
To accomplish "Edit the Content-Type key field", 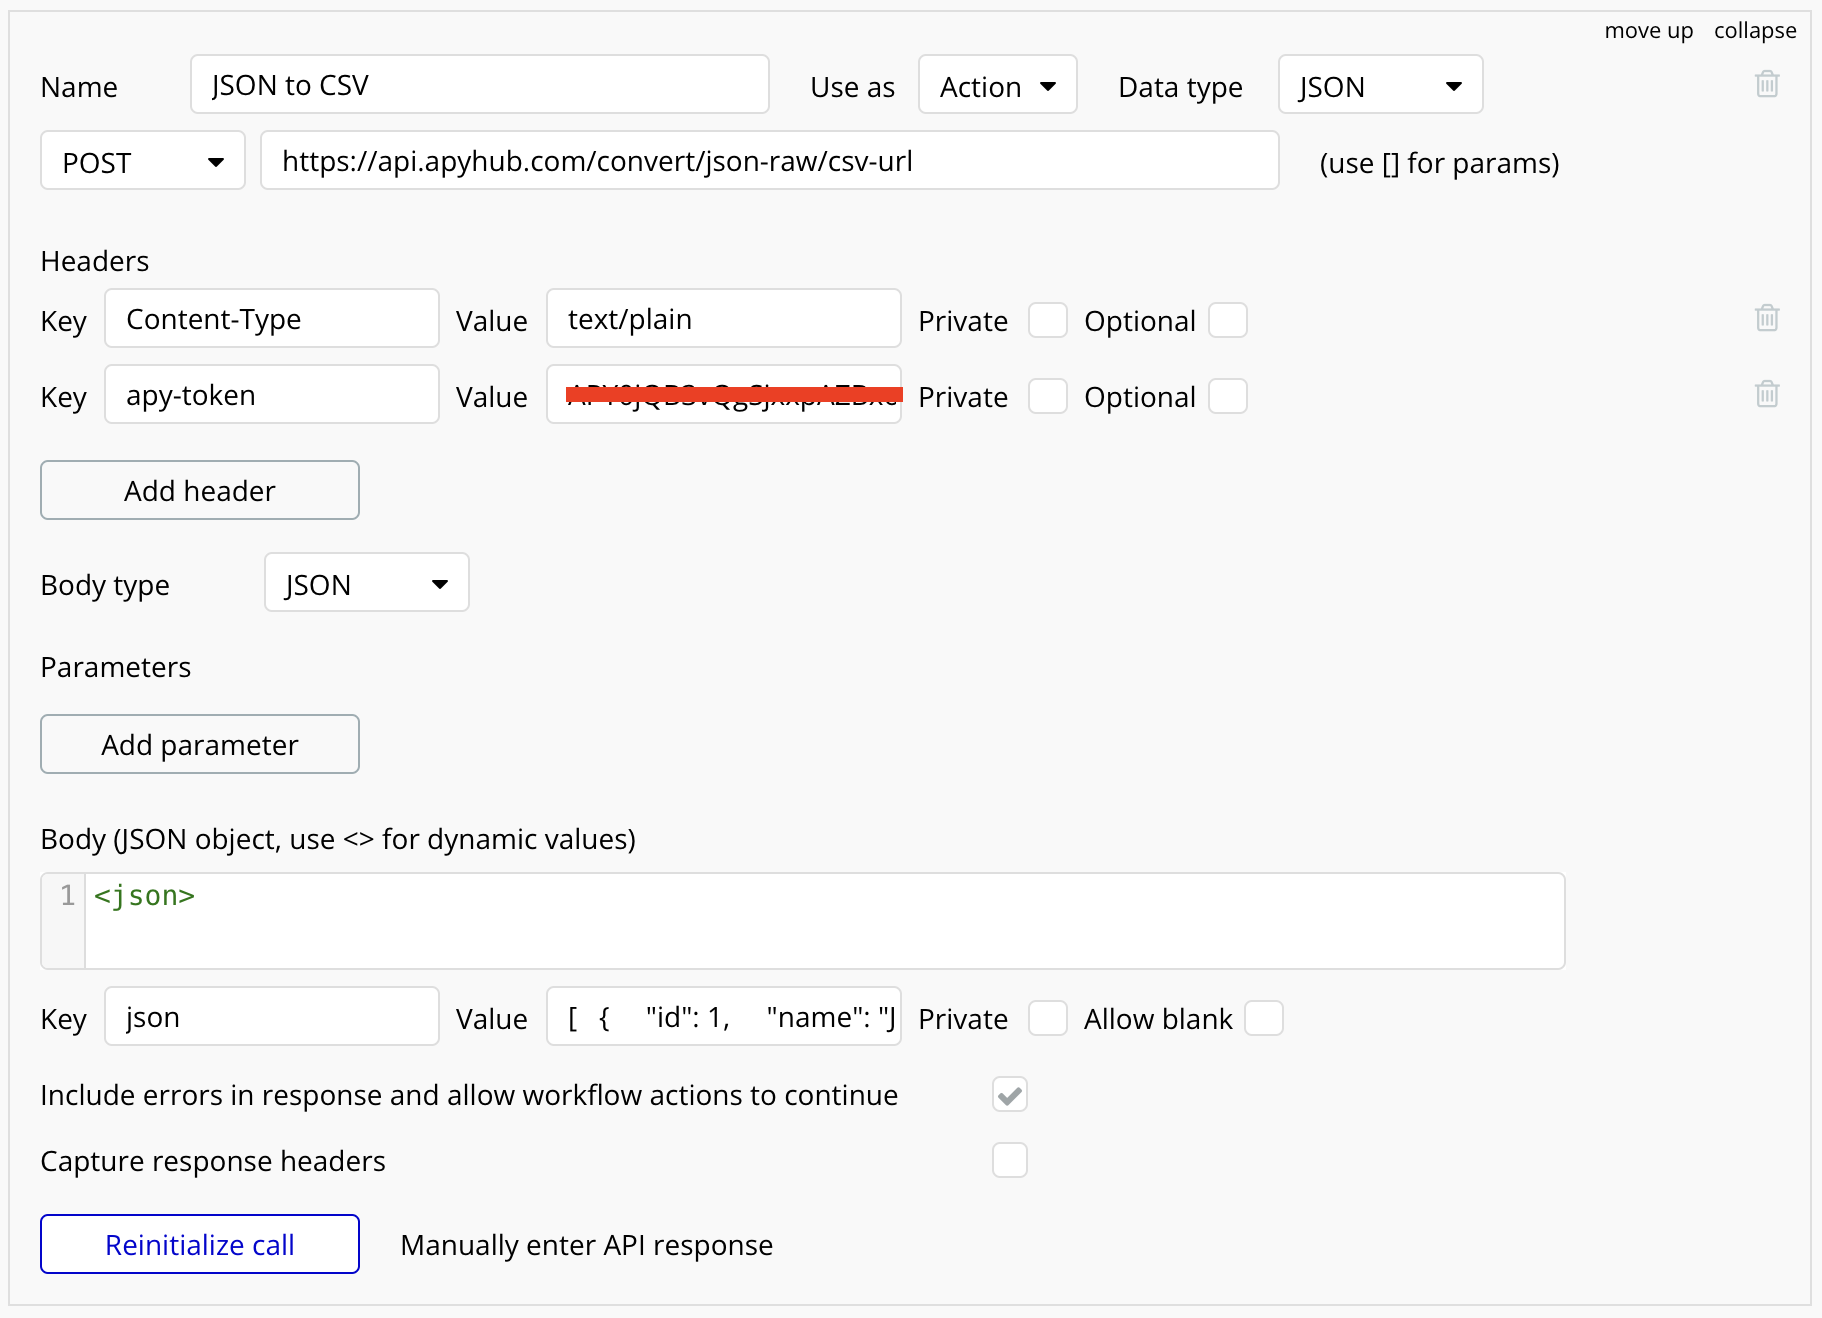I will [x=272, y=319].
